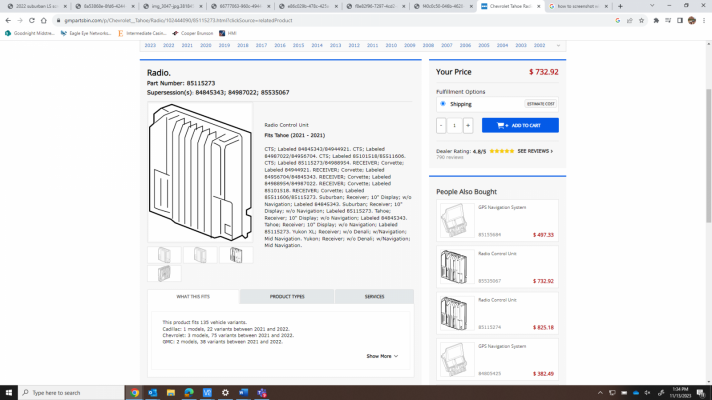The width and height of the screenshot is (712, 400).
Task: Select model year 2015
Action: point(298,45)
